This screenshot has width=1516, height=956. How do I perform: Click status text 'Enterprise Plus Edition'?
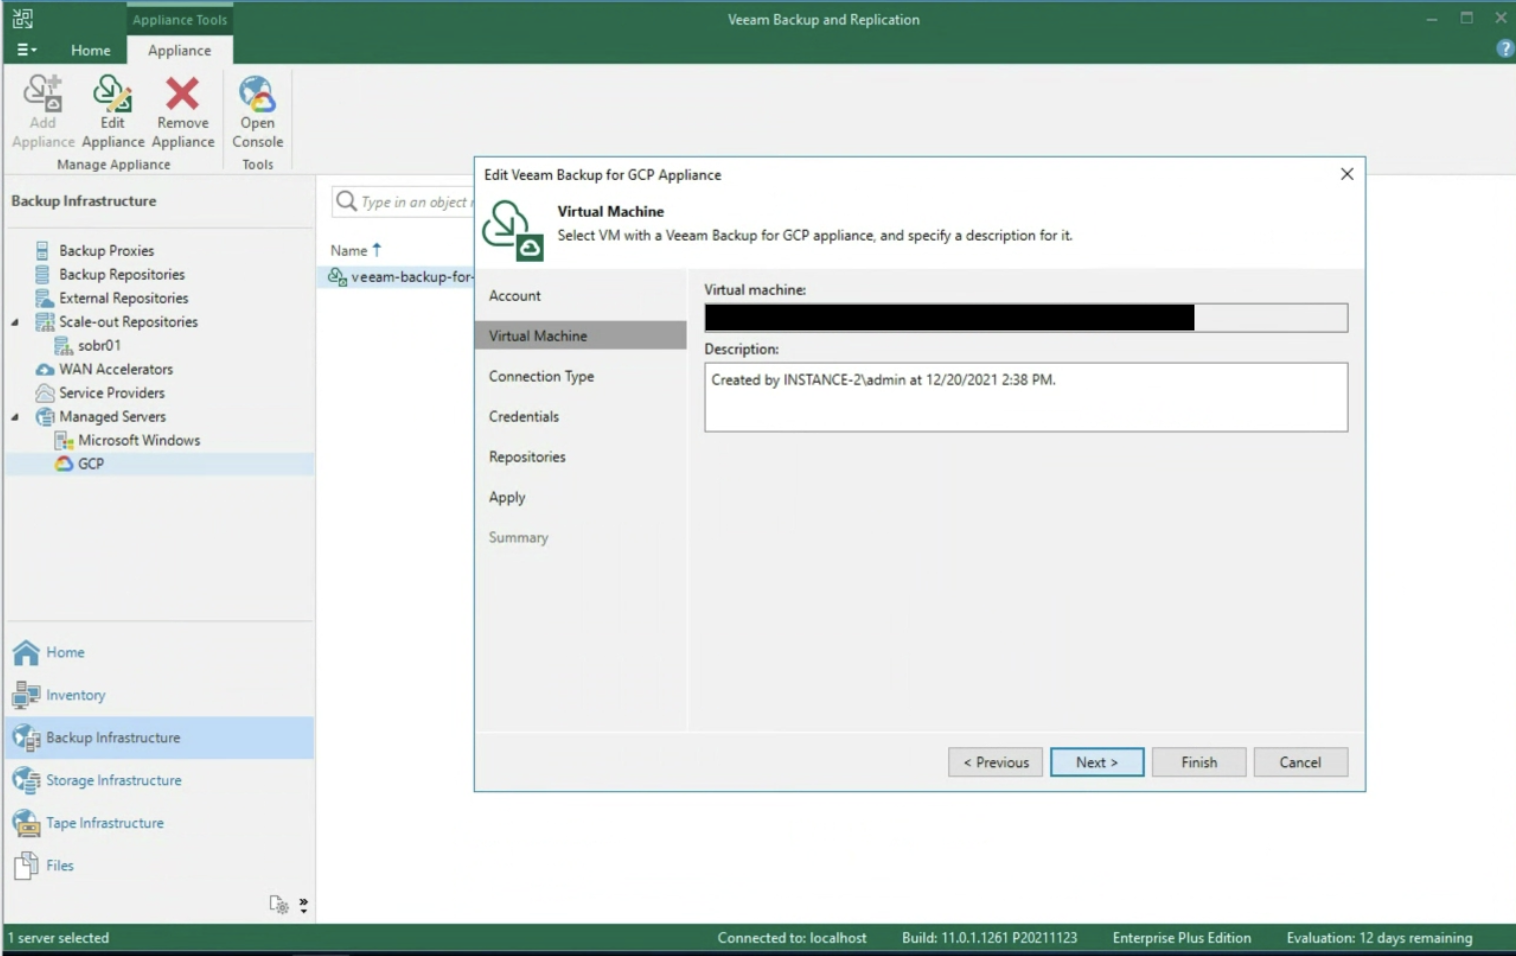click(1182, 938)
